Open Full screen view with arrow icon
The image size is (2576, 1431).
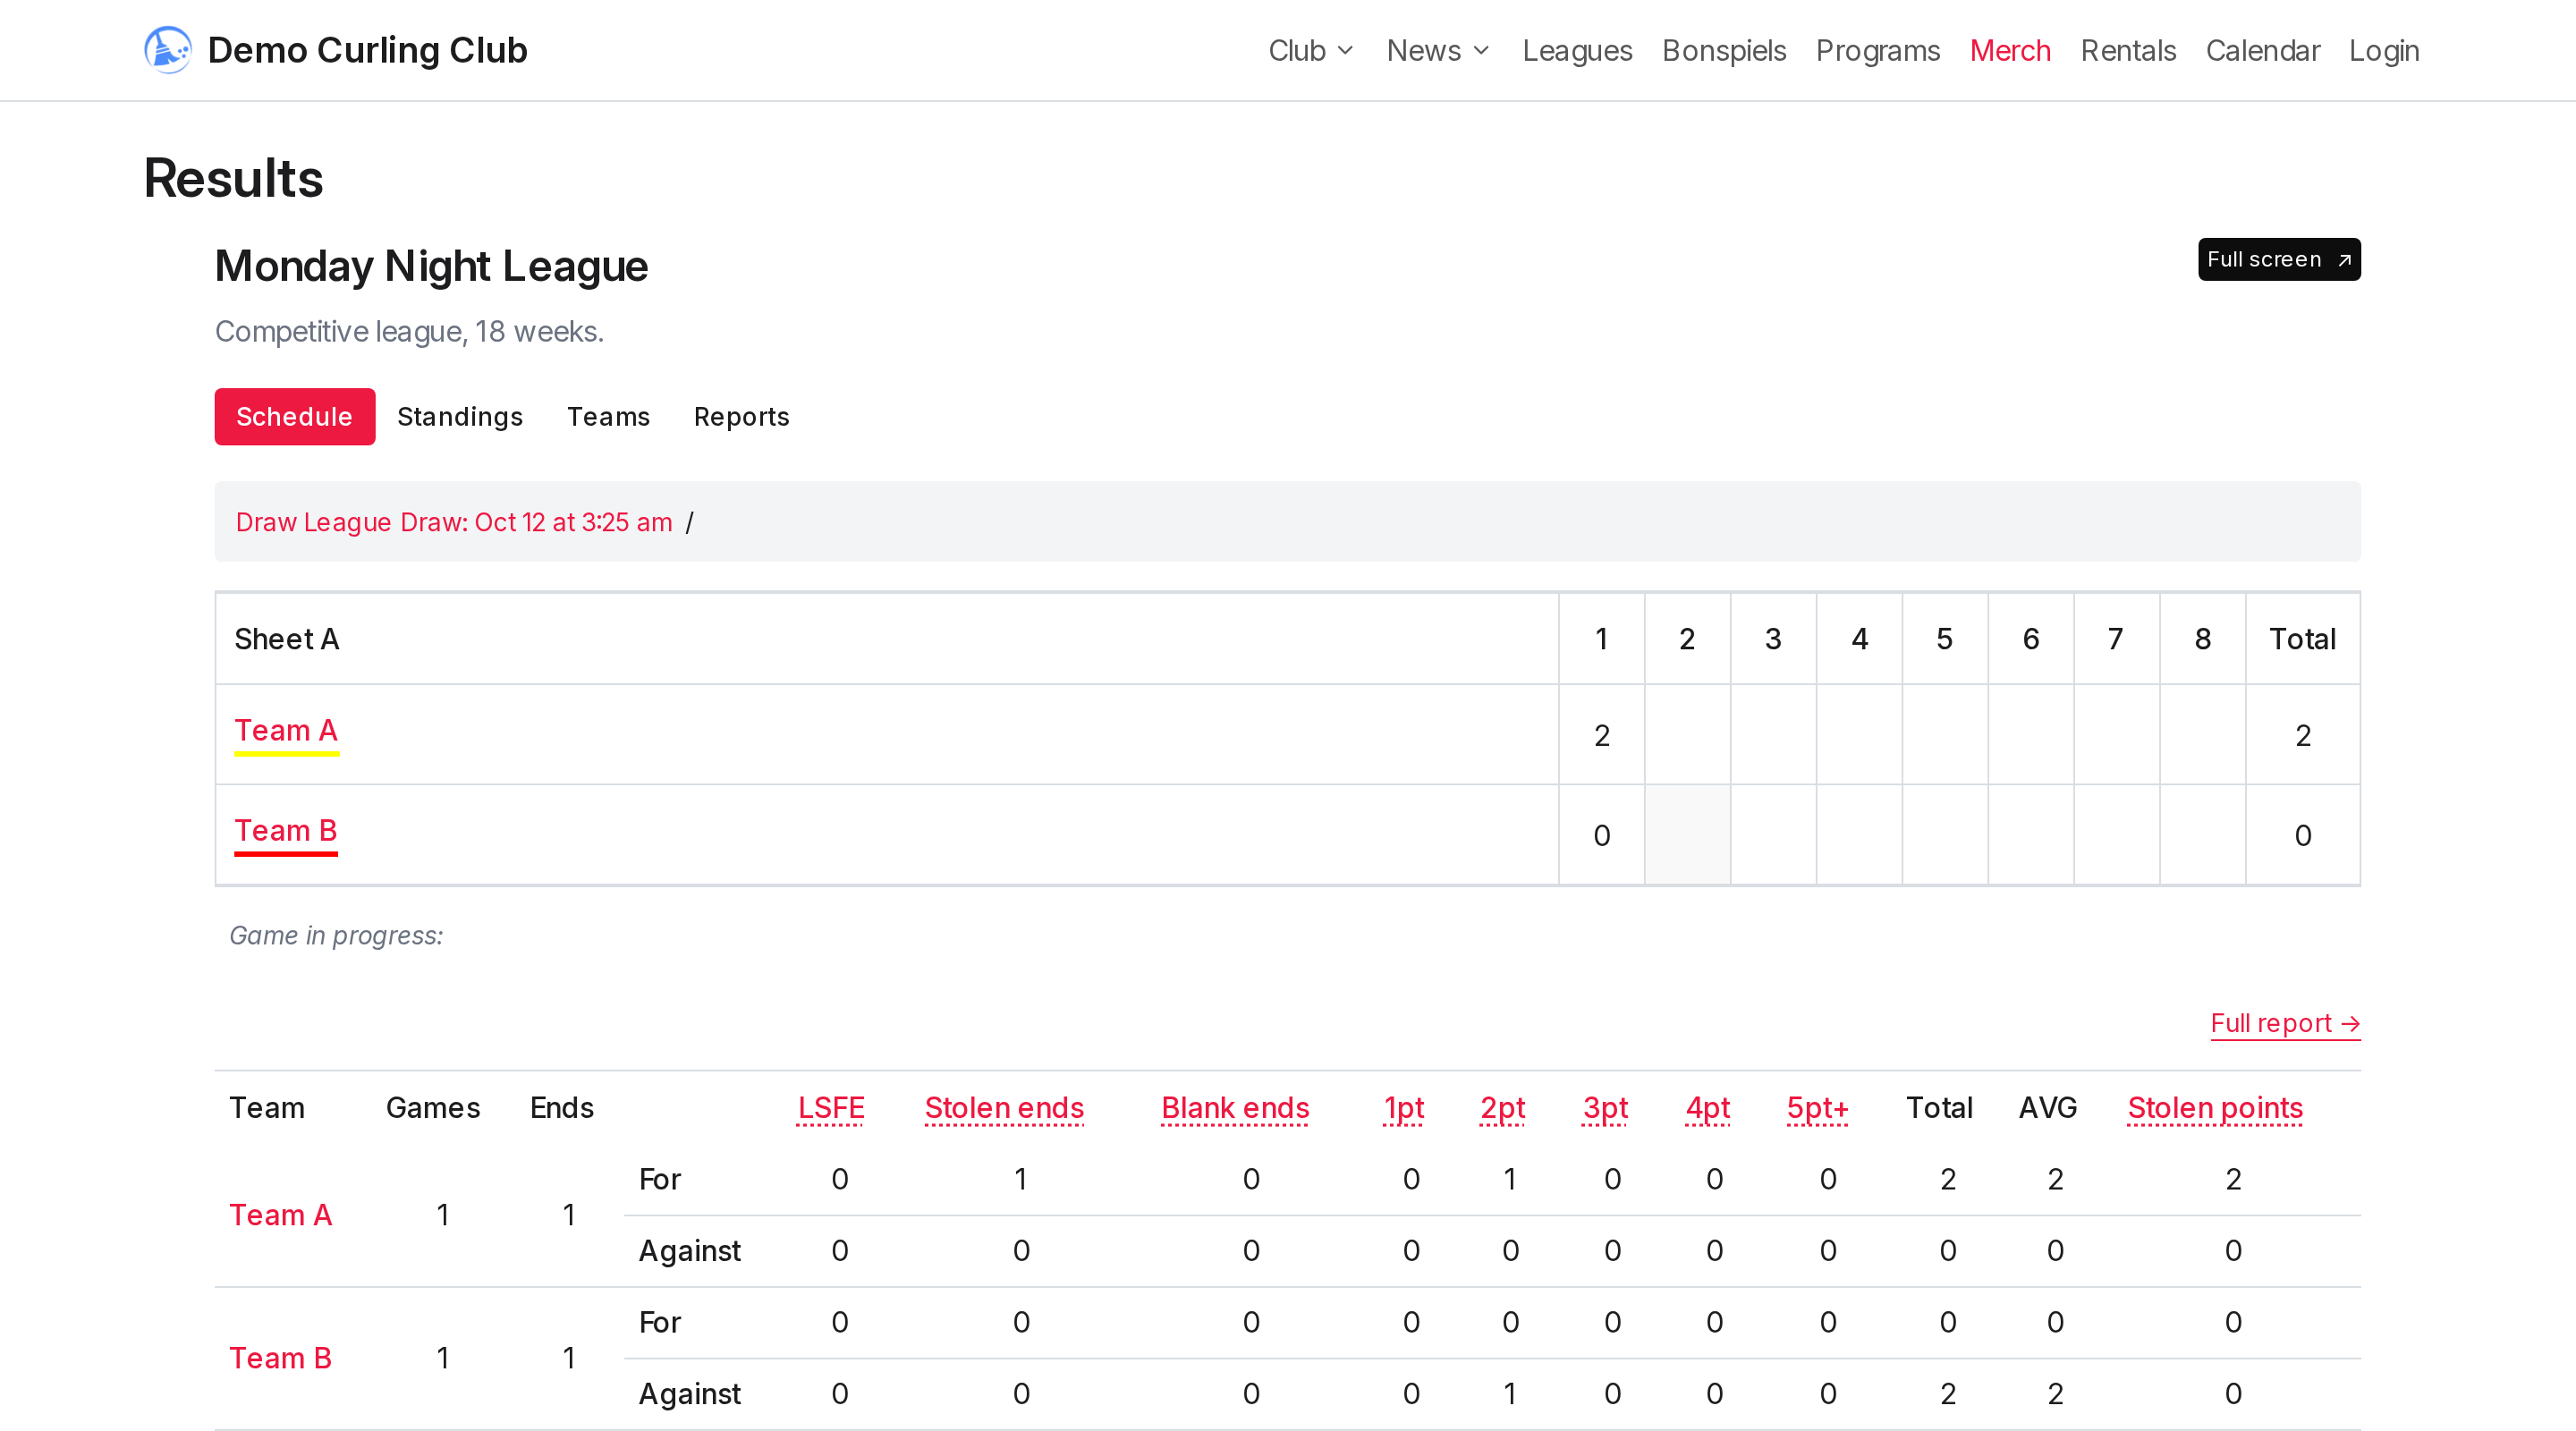[2278, 259]
